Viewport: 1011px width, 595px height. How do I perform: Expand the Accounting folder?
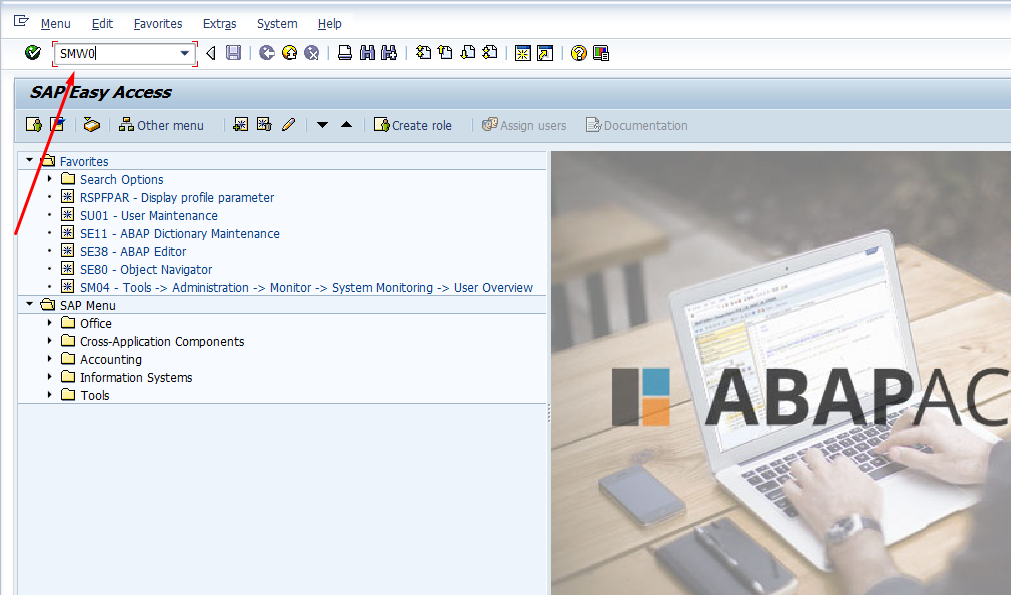tap(50, 358)
